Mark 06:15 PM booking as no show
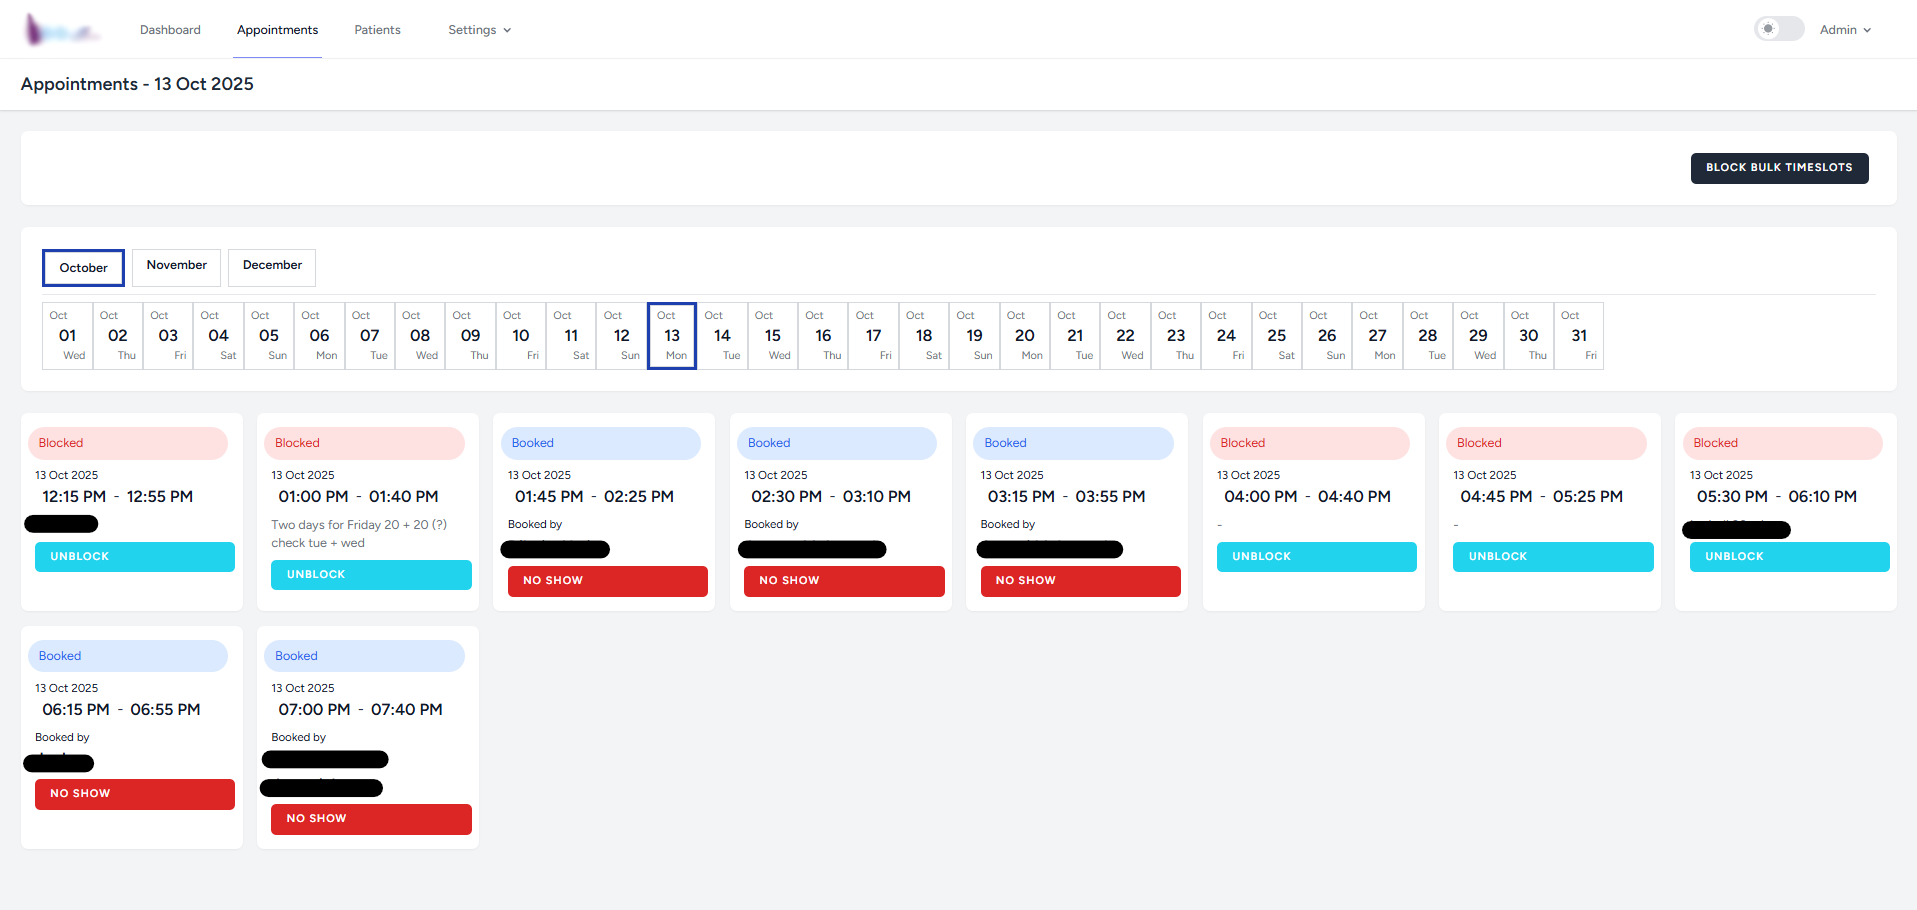Viewport: 1917px width, 910px height. 135,794
